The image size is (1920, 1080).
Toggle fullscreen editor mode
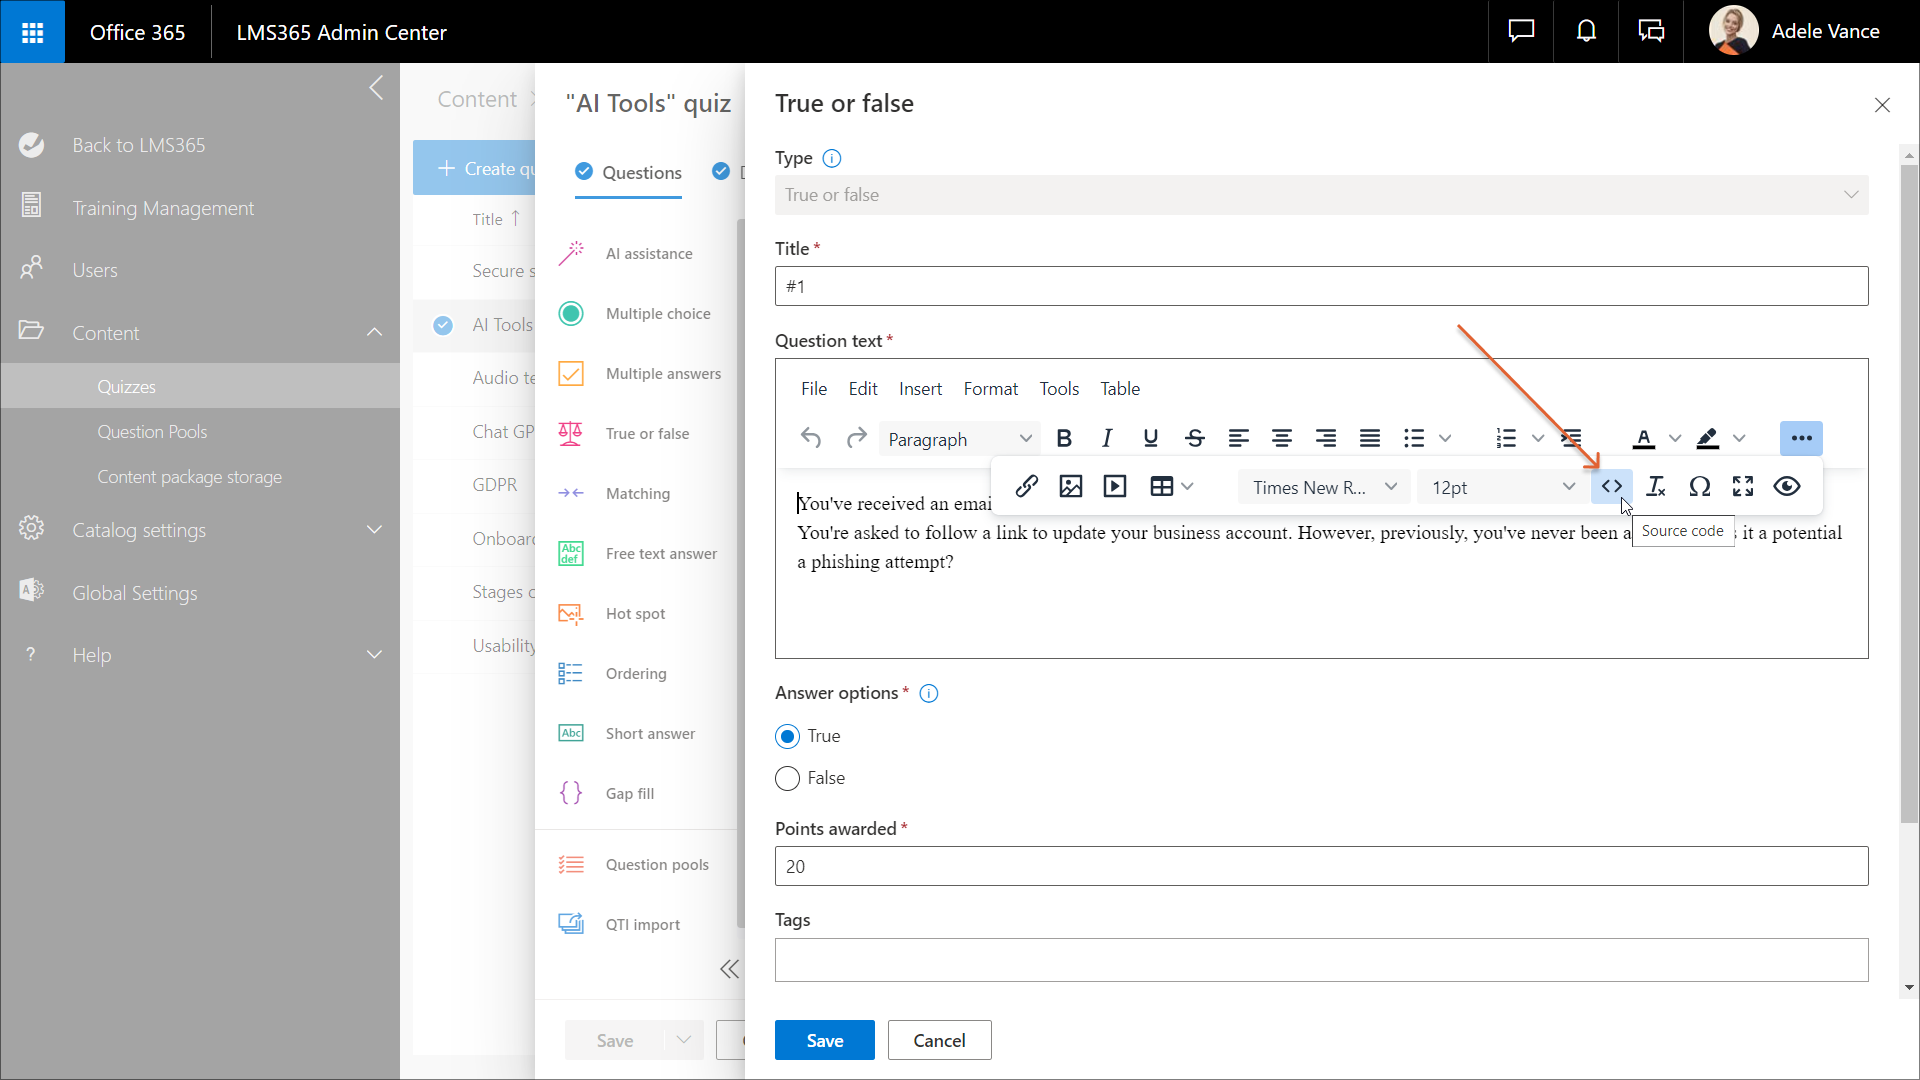(x=1743, y=487)
